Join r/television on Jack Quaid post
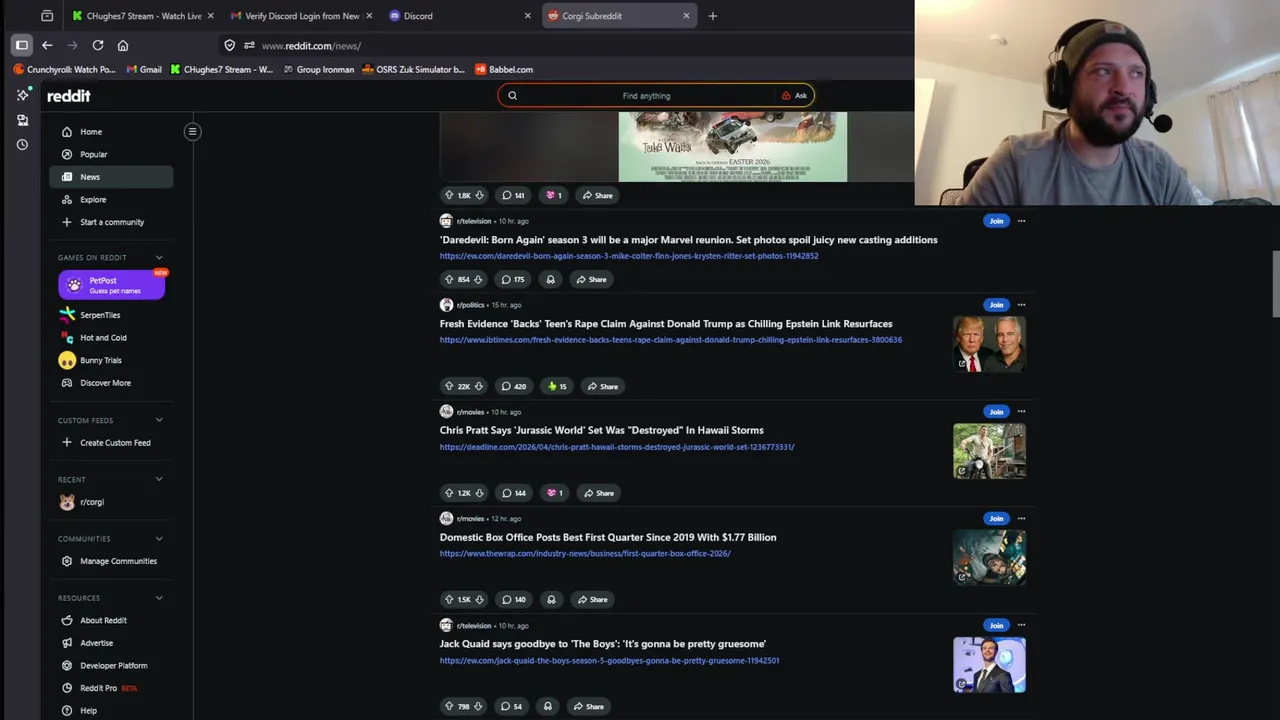The height and width of the screenshot is (720, 1280). point(995,626)
